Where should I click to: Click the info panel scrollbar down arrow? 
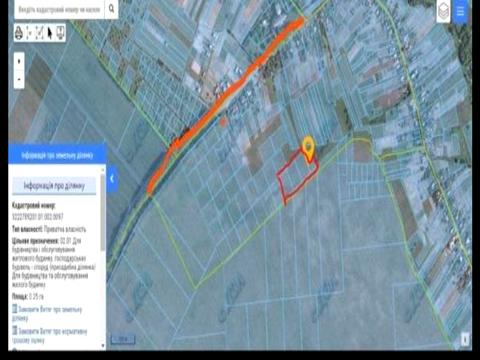(x=103, y=346)
